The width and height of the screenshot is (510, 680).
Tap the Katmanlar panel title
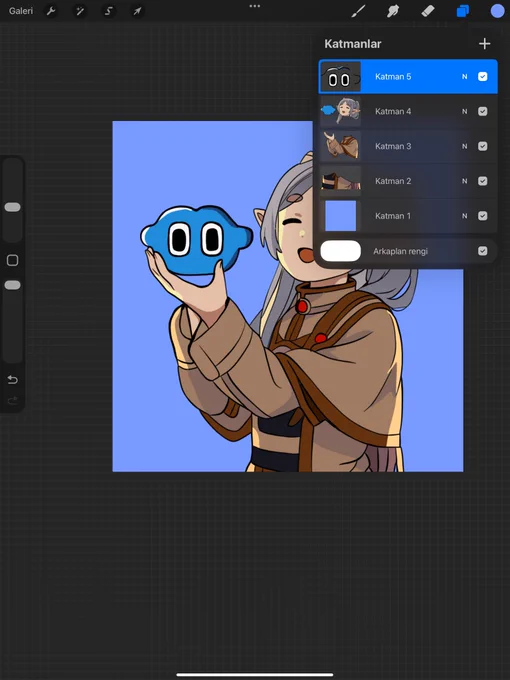(353, 44)
